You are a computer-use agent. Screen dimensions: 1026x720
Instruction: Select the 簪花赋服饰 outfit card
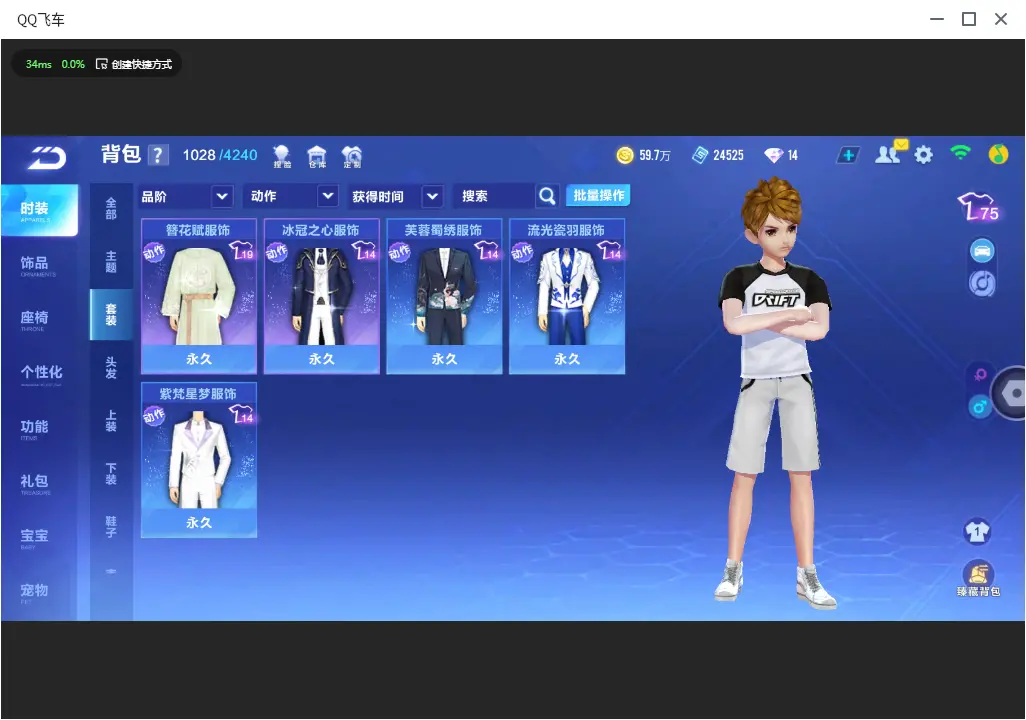[x=199, y=296]
